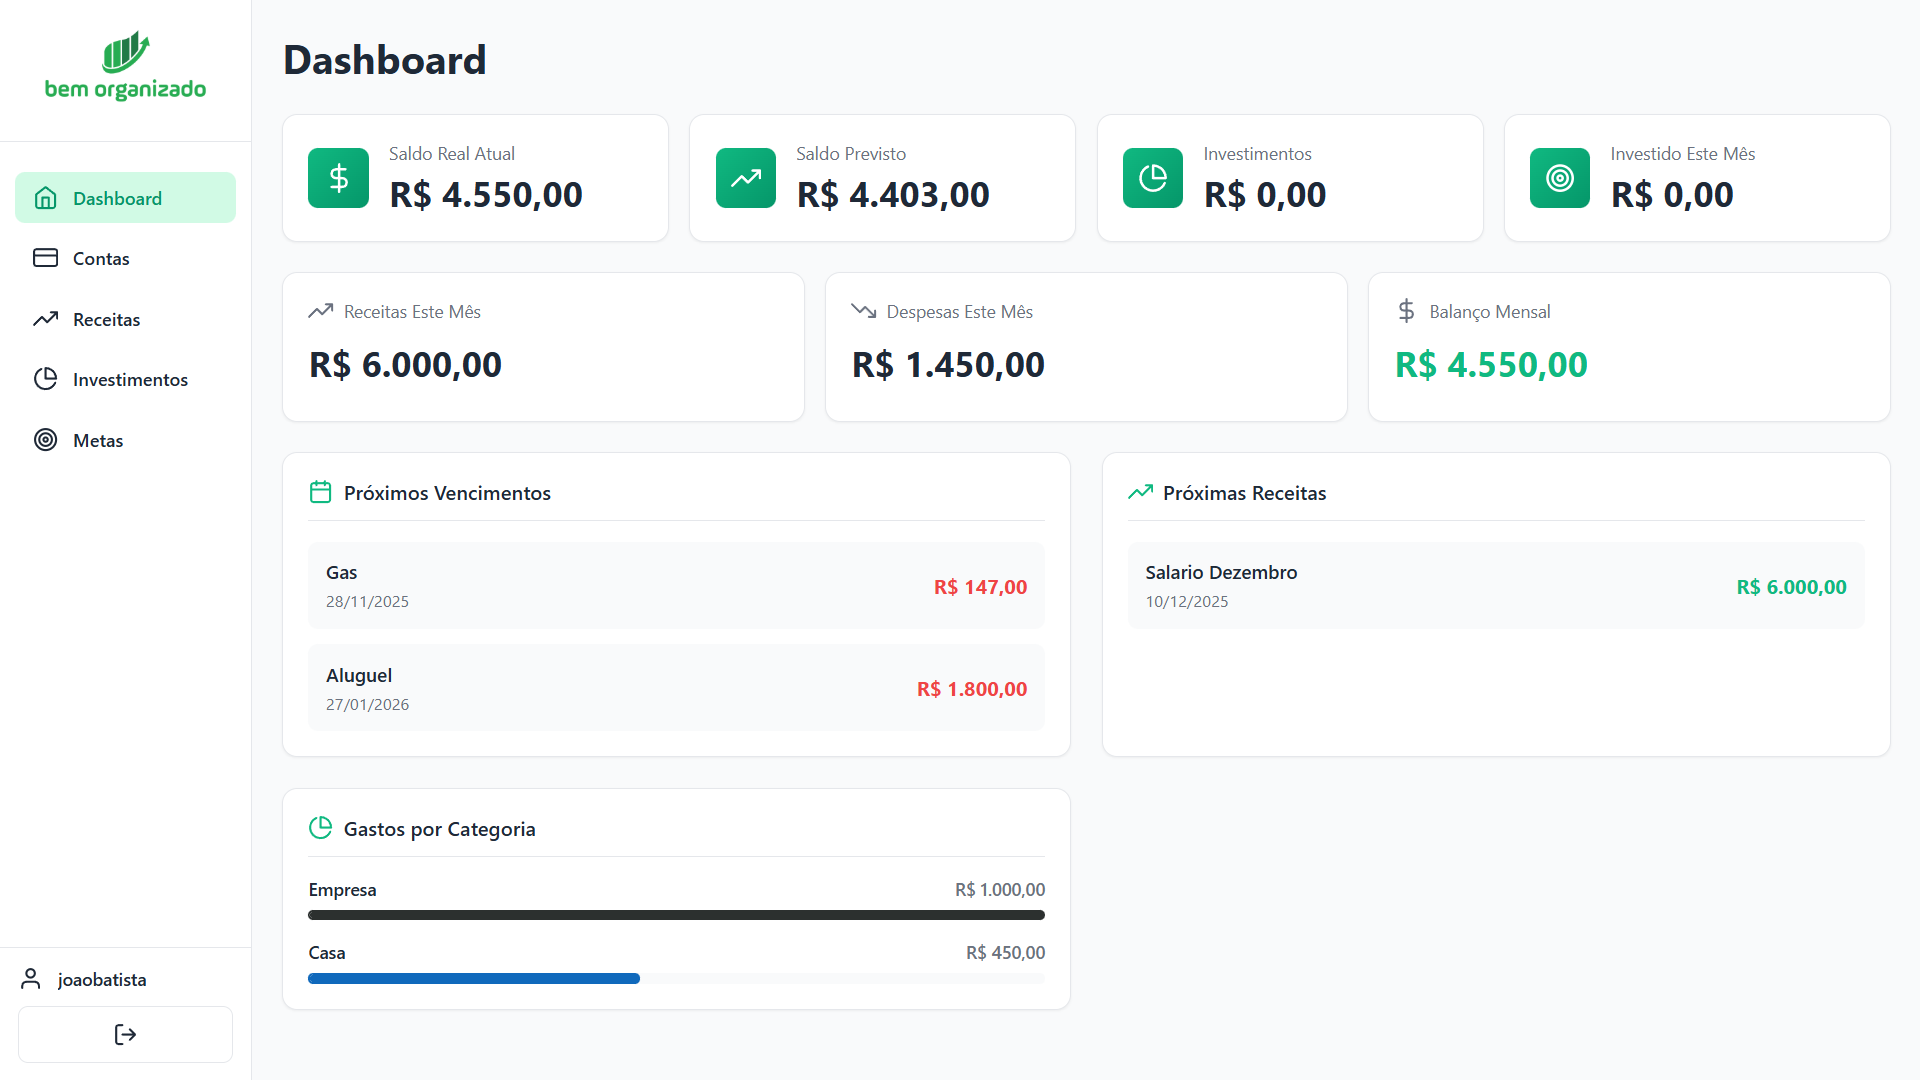Click the pie chart icon on Investimentos card

(x=1152, y=178)
